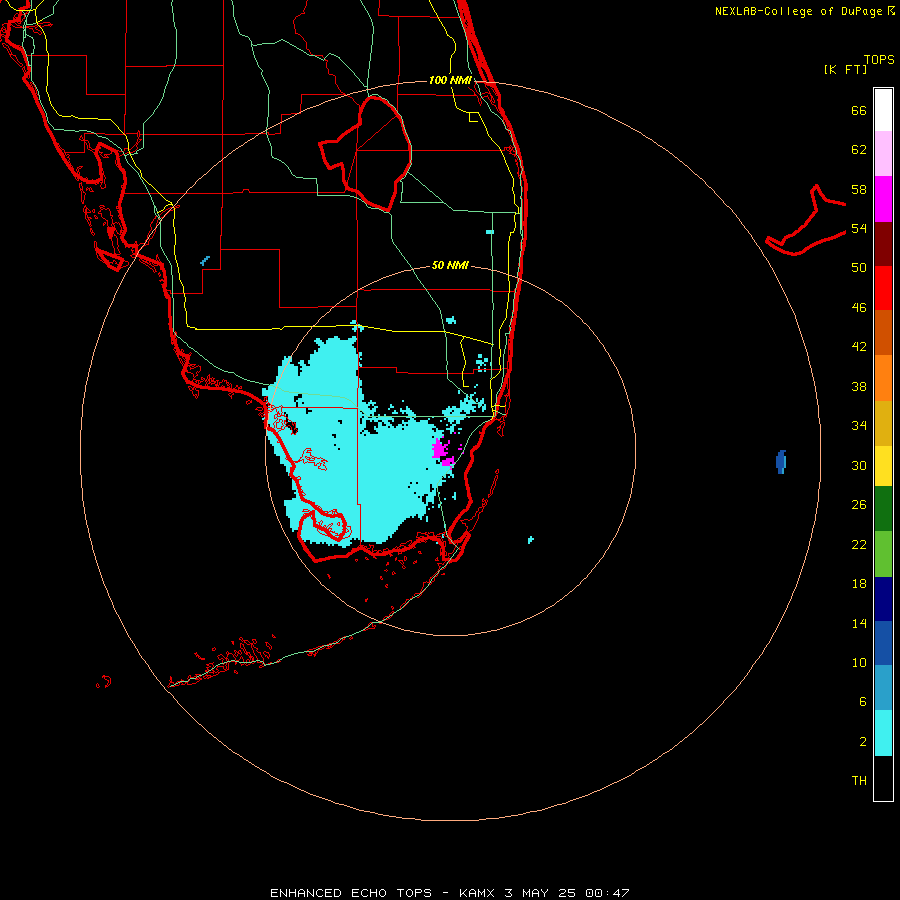Click the '62' legend value

[x=859, y=150]
